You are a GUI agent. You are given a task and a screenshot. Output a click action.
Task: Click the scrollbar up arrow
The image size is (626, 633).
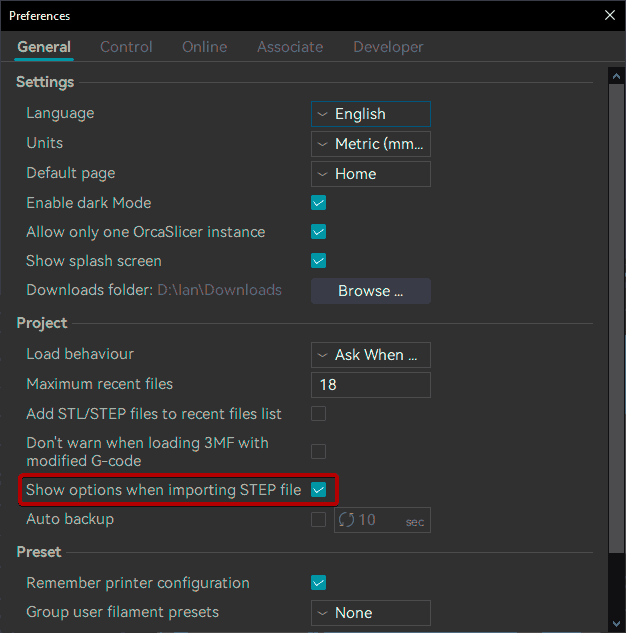[616, 76]
